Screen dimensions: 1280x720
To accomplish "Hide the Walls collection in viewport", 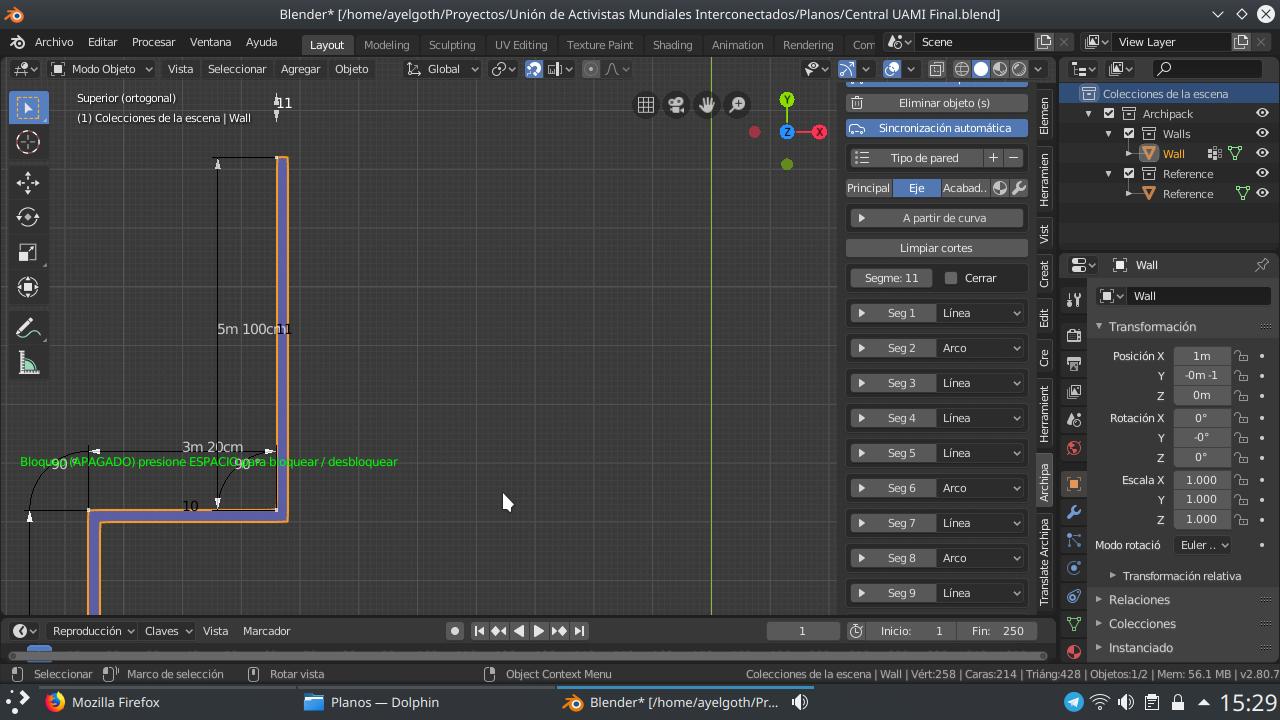I will tap(1262, 134).
